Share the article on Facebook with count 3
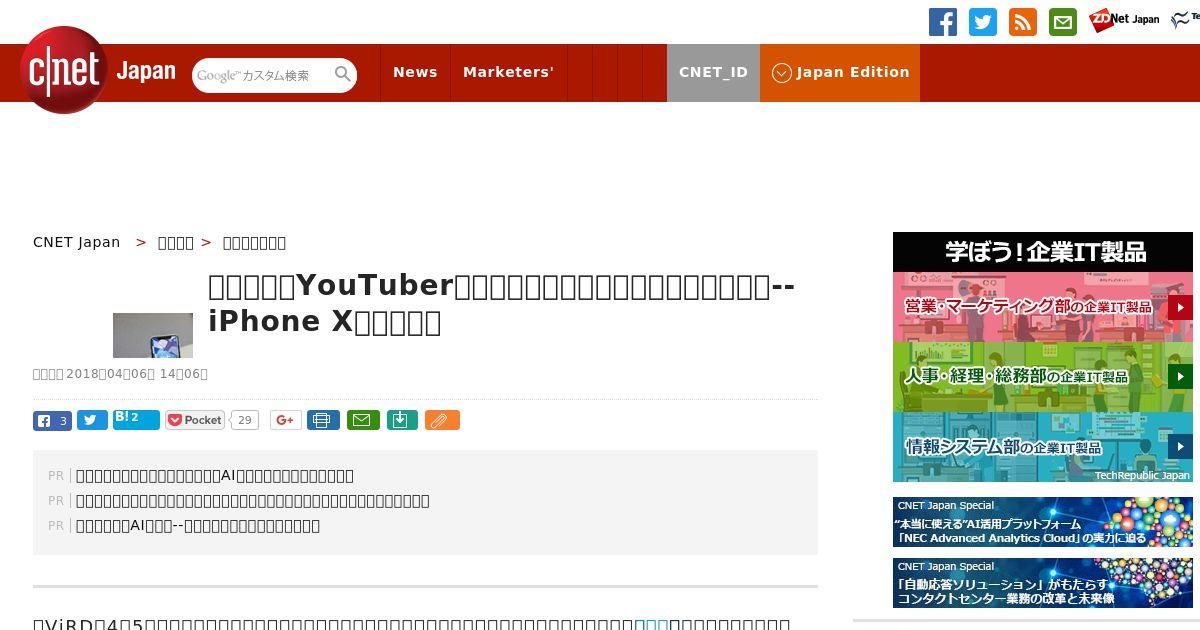Screen dimensions: 1200x630 point(52,420)
